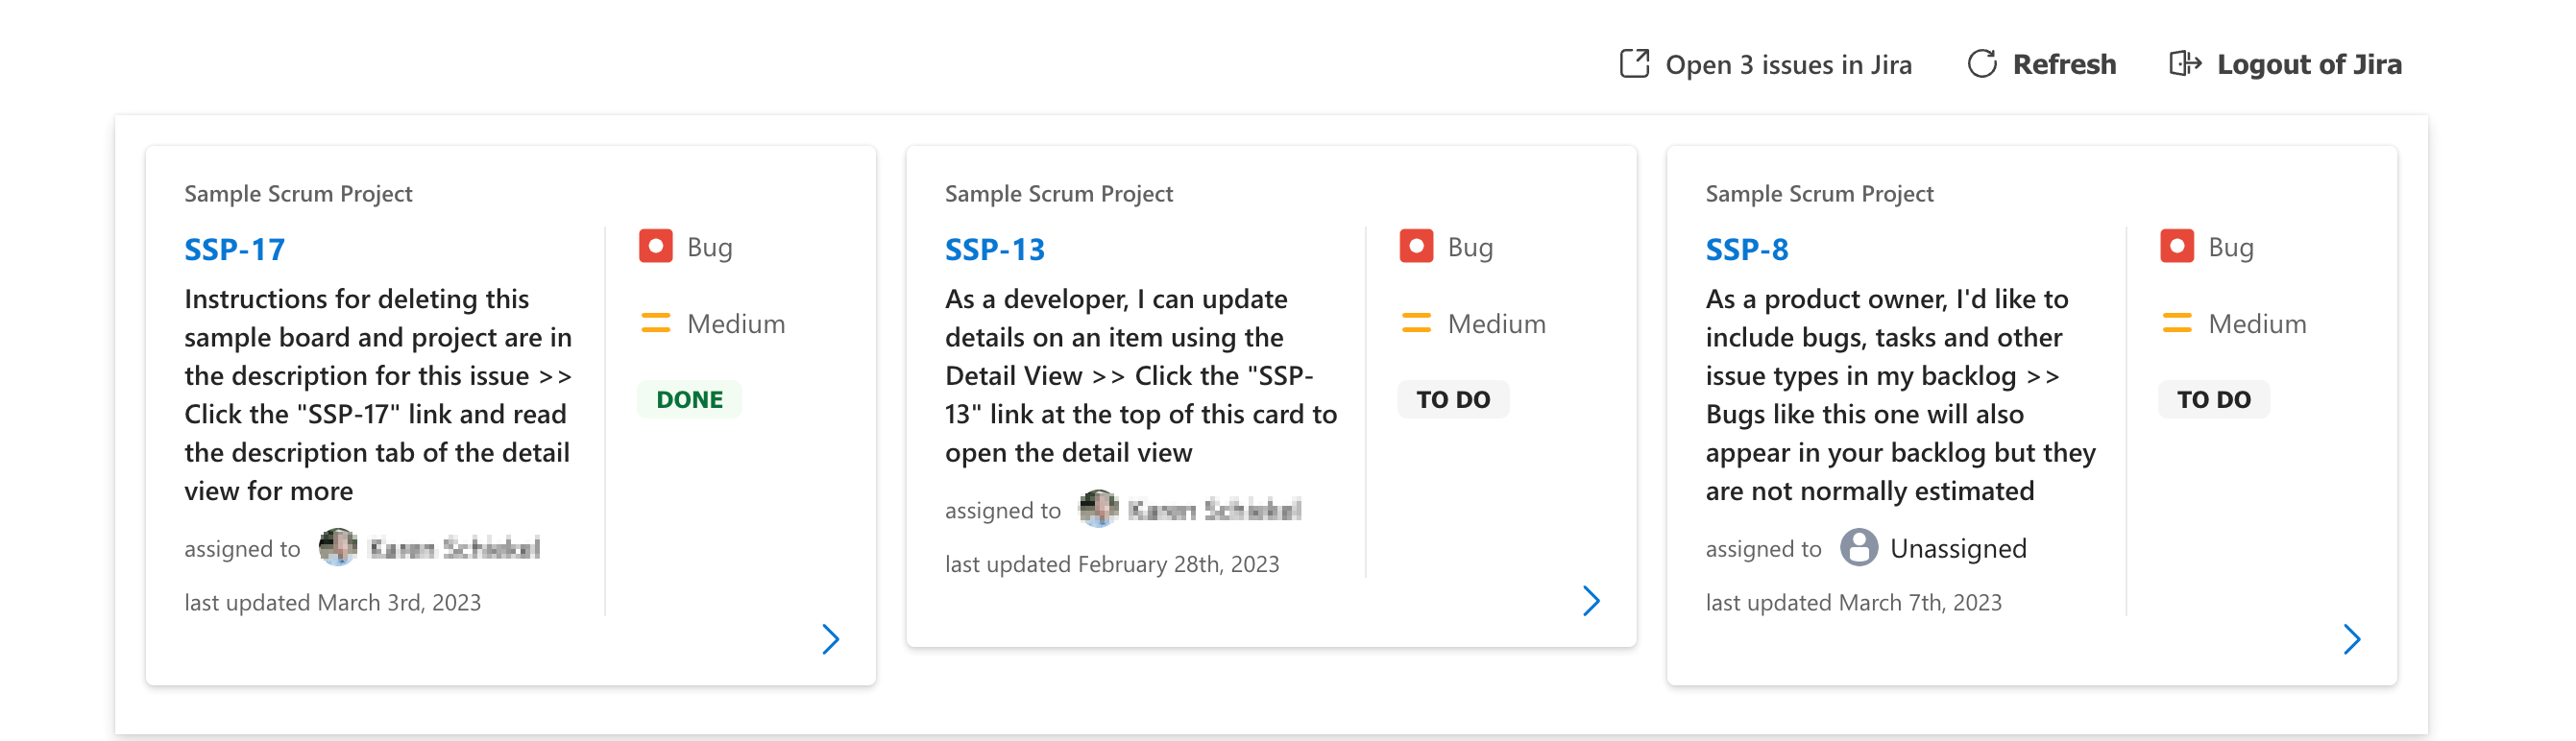Click the DONE status badge on SSP-17
The height and width of the screenshot is (741, 2576).
click(689, 399)
